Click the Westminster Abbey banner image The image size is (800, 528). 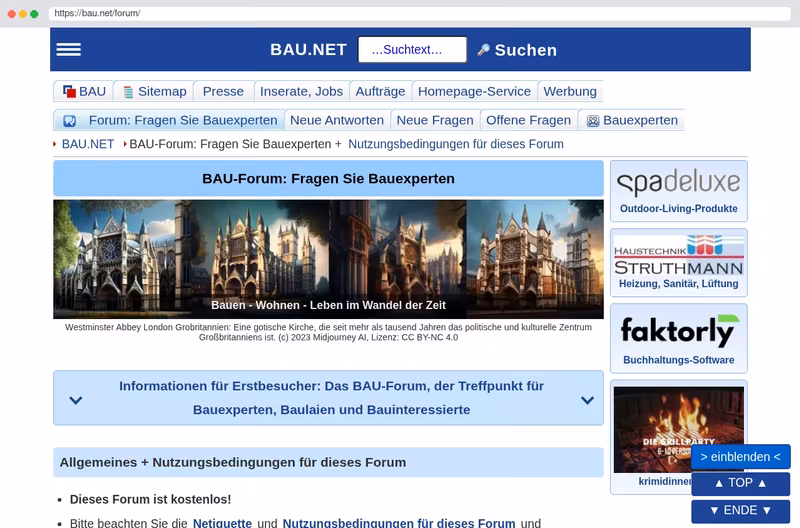328,259
